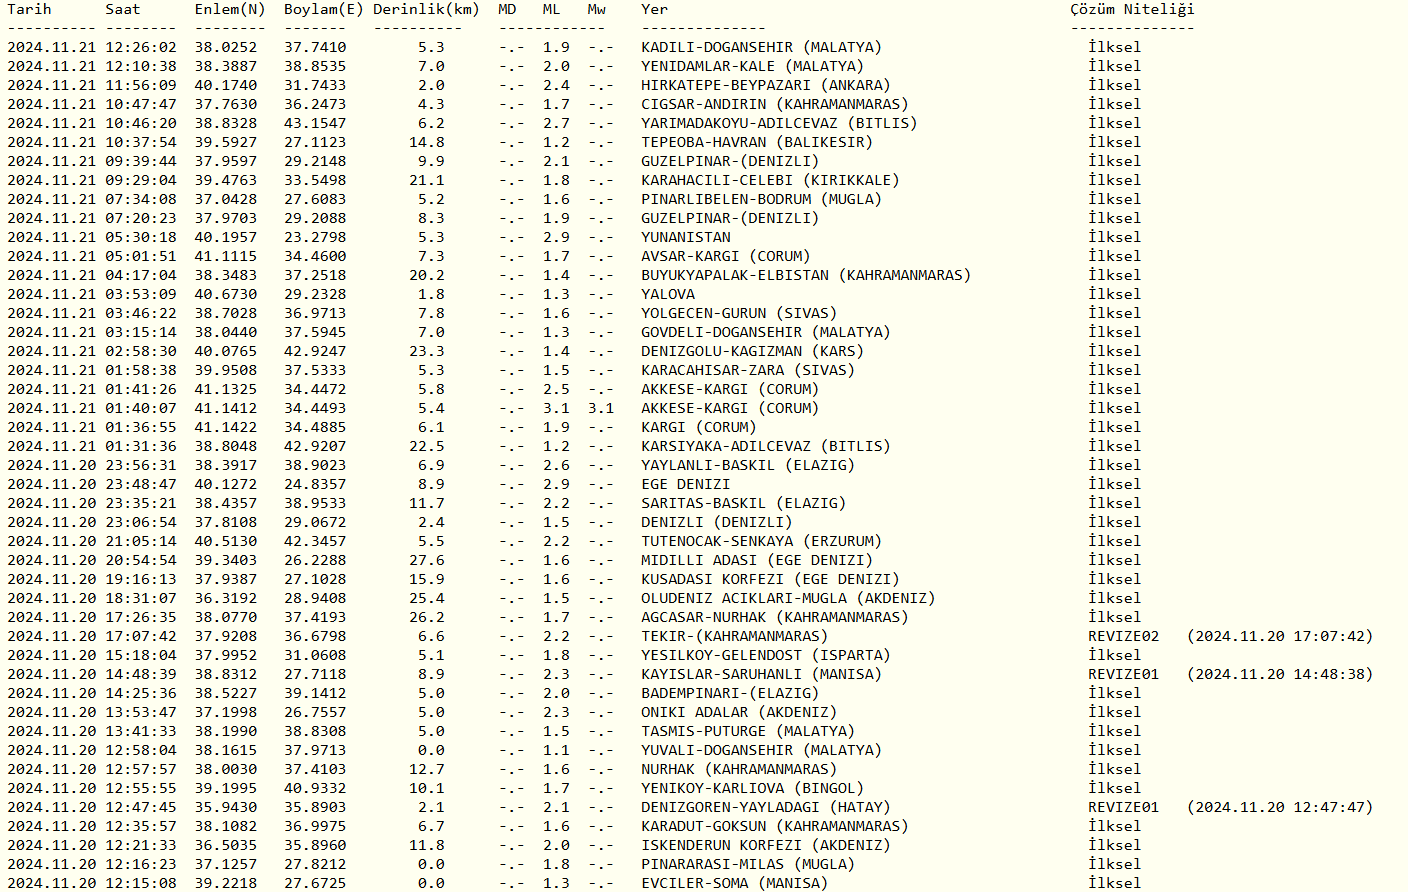Click the 'Mw' column header
The width and height of the screenshot is (1408, 892).
[x=596, y=9]
